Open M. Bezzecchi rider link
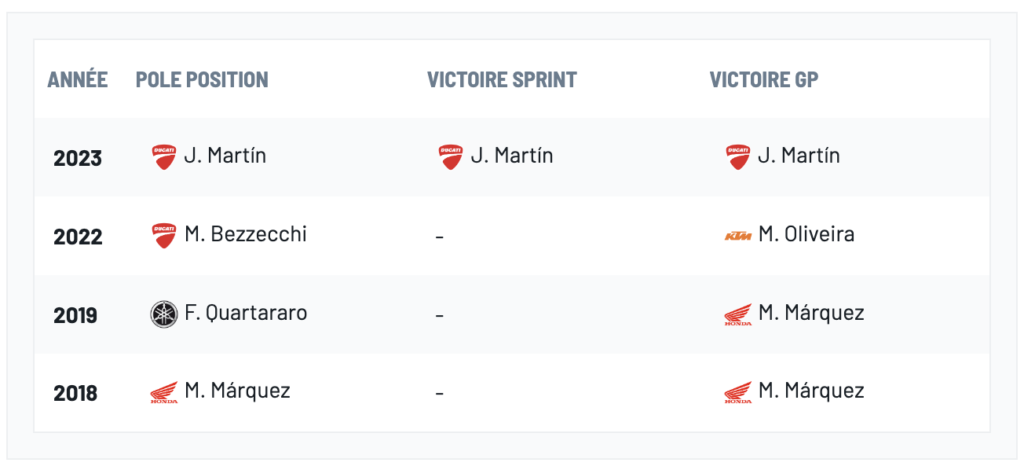The width and height of the screenshot is (1024, 470). (x=245, y=235)
